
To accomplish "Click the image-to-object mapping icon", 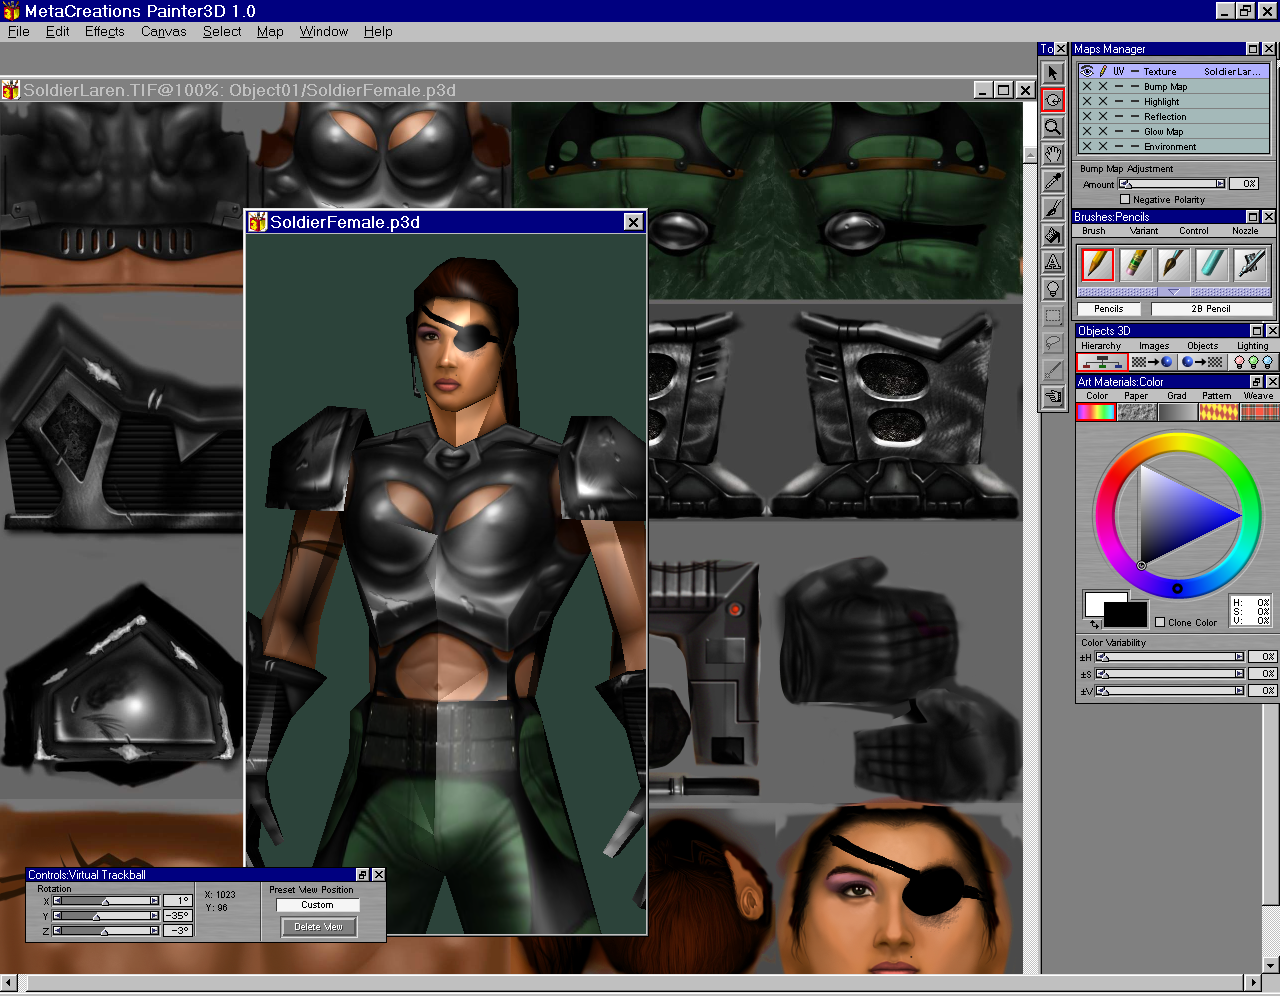I will coord(1152,362).
